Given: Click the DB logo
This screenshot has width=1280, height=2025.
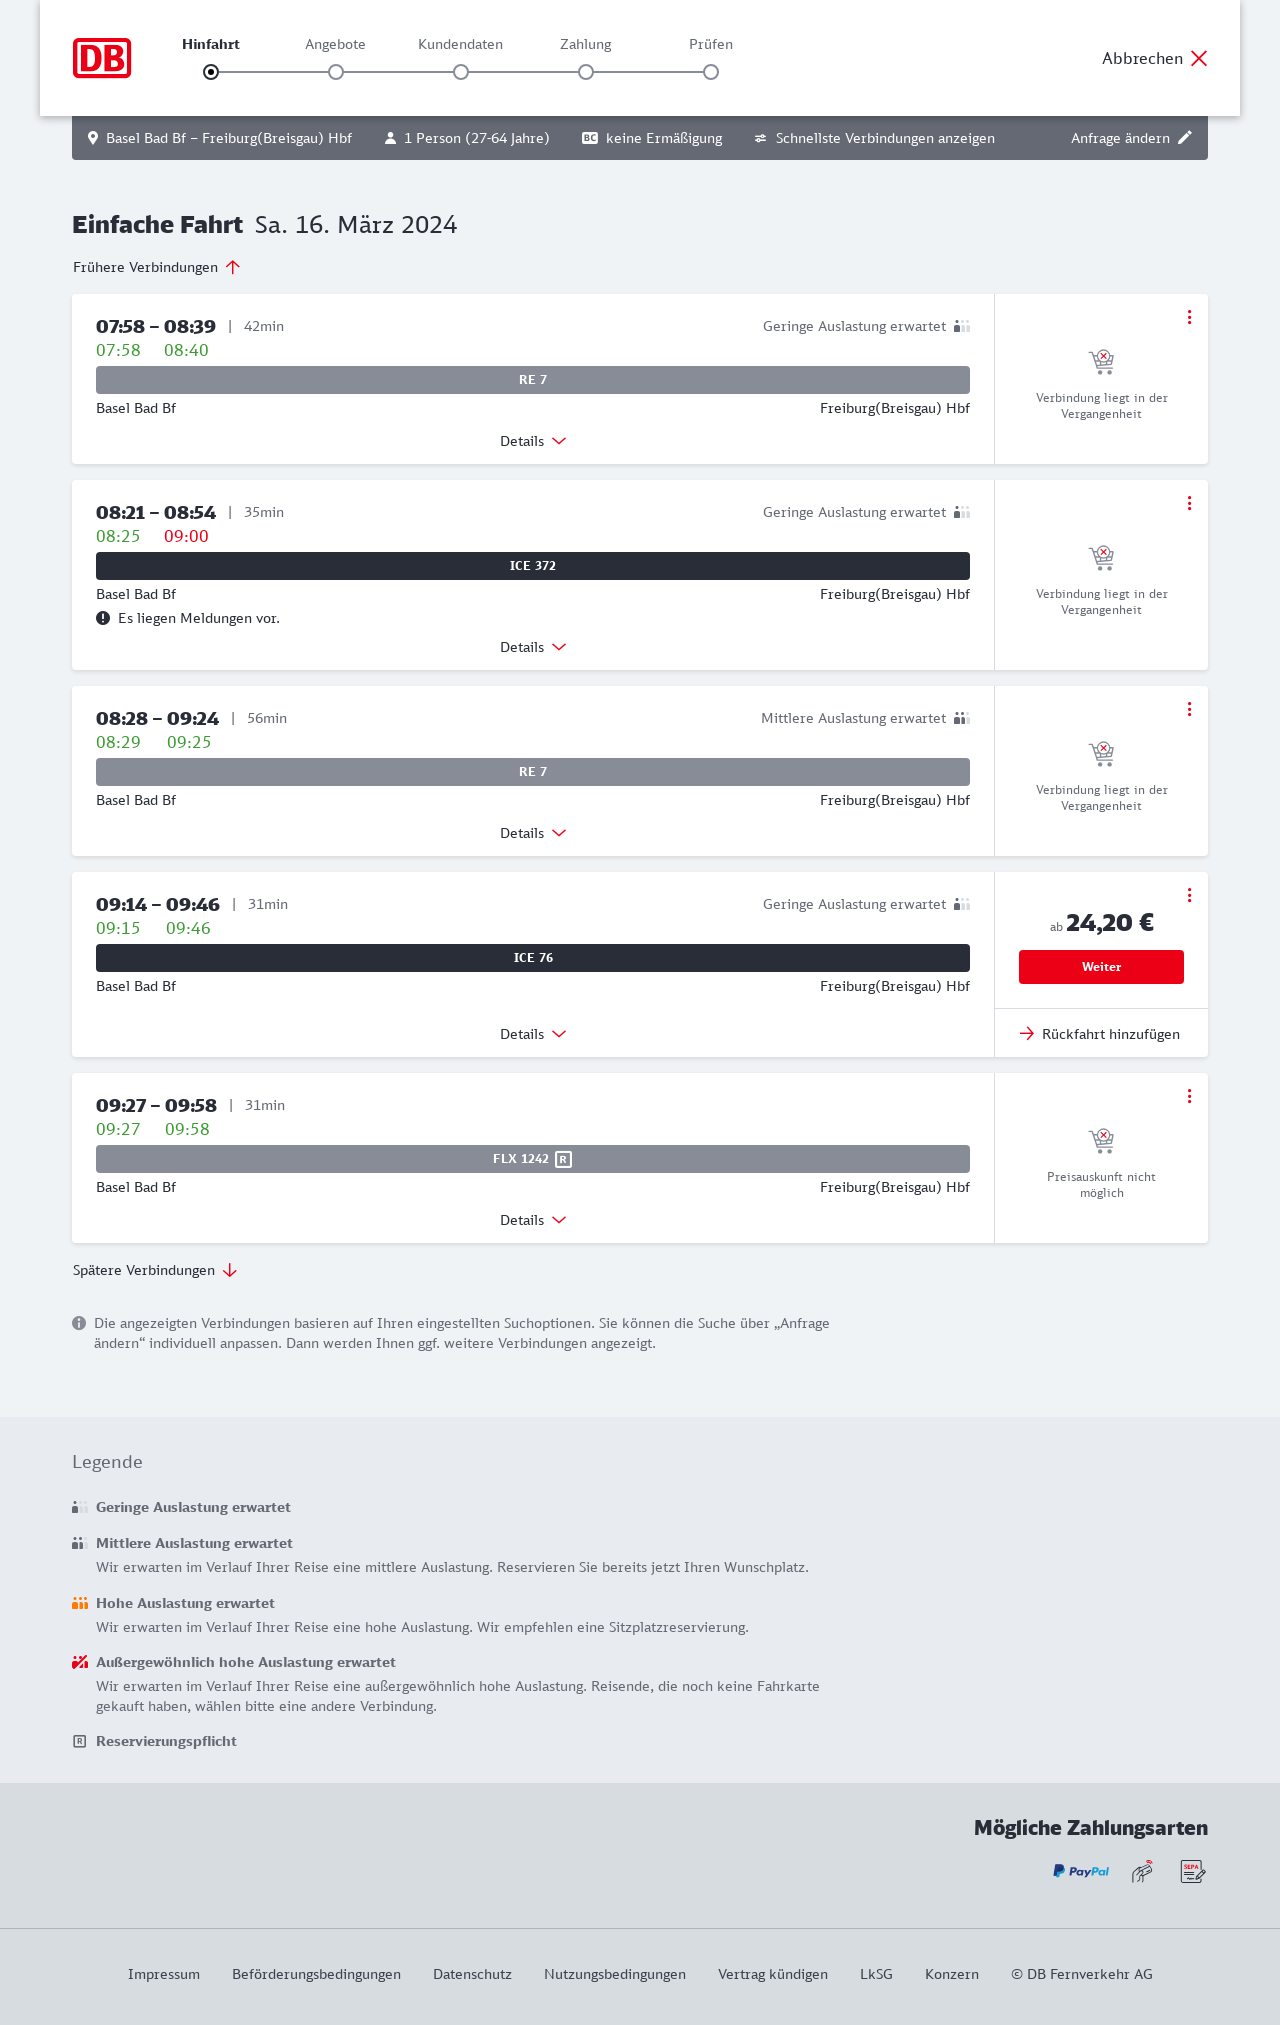Looking at the screenshot, I should click(x=102, y=58).
